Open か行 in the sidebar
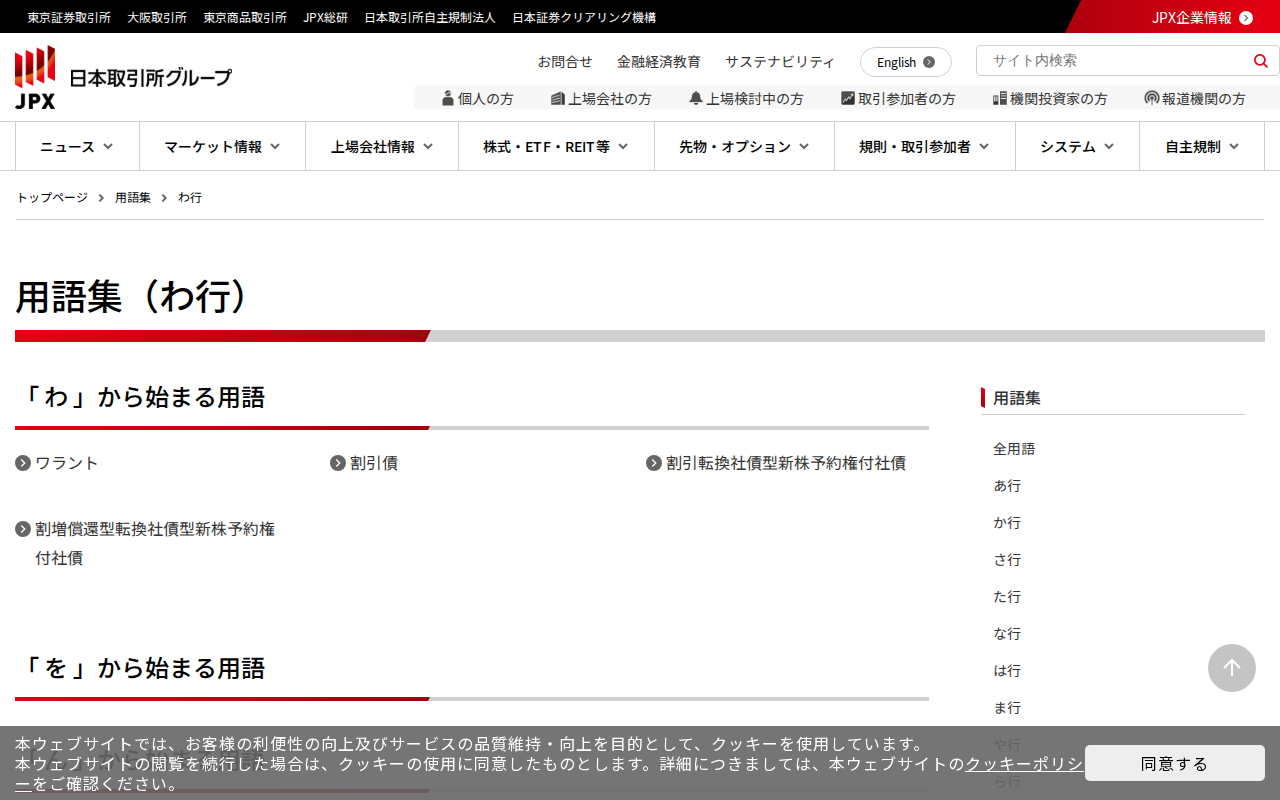The height and width of the screenshot is (800, 1280). tap(1007, 523)
